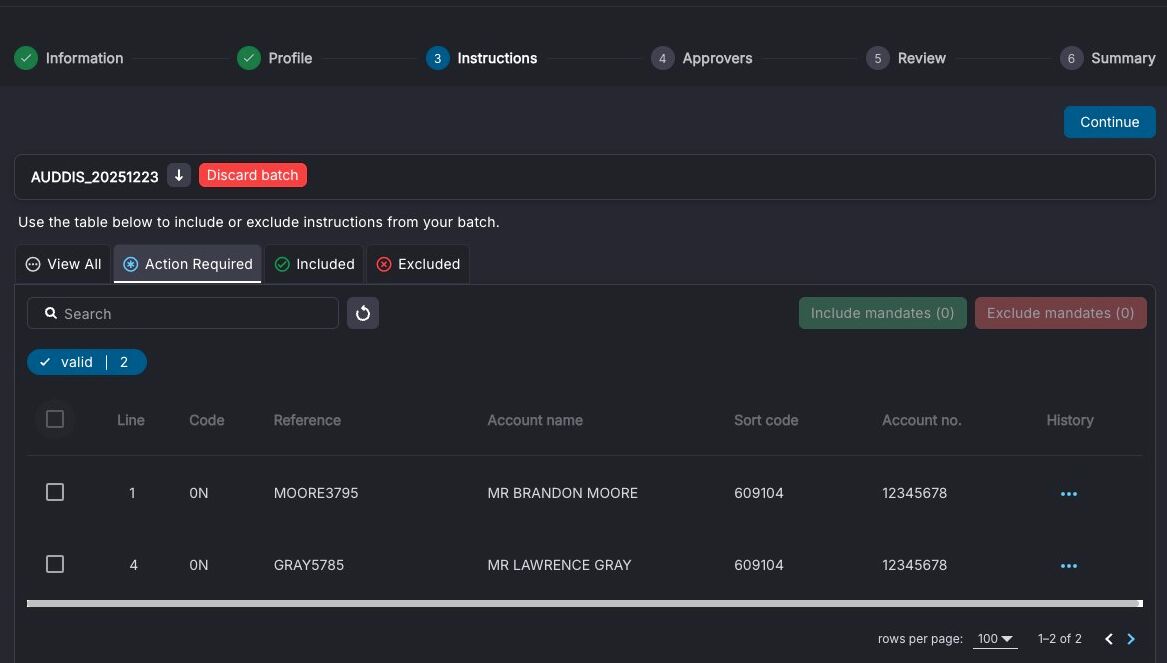Show the Excluded tab
The width and height of the screenshot is (1167, 663).
pos(418,264)
